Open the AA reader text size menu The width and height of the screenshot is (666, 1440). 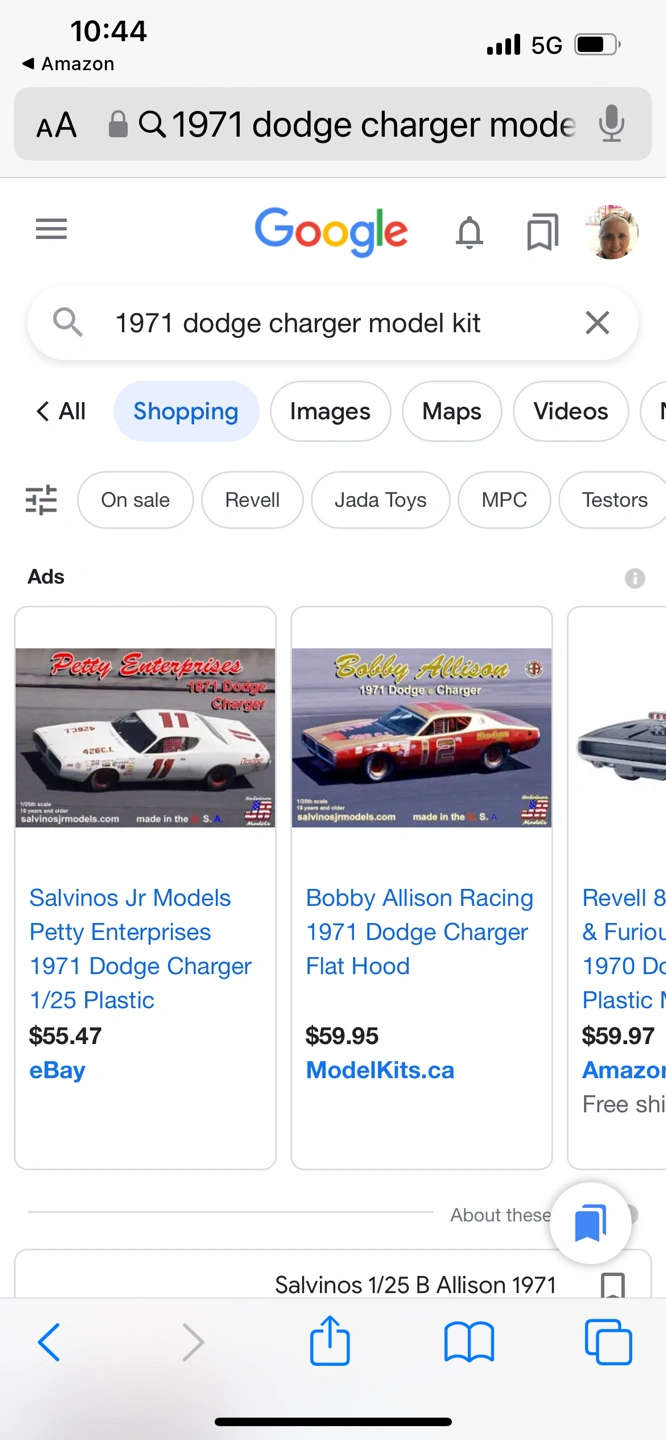[56, 126]
